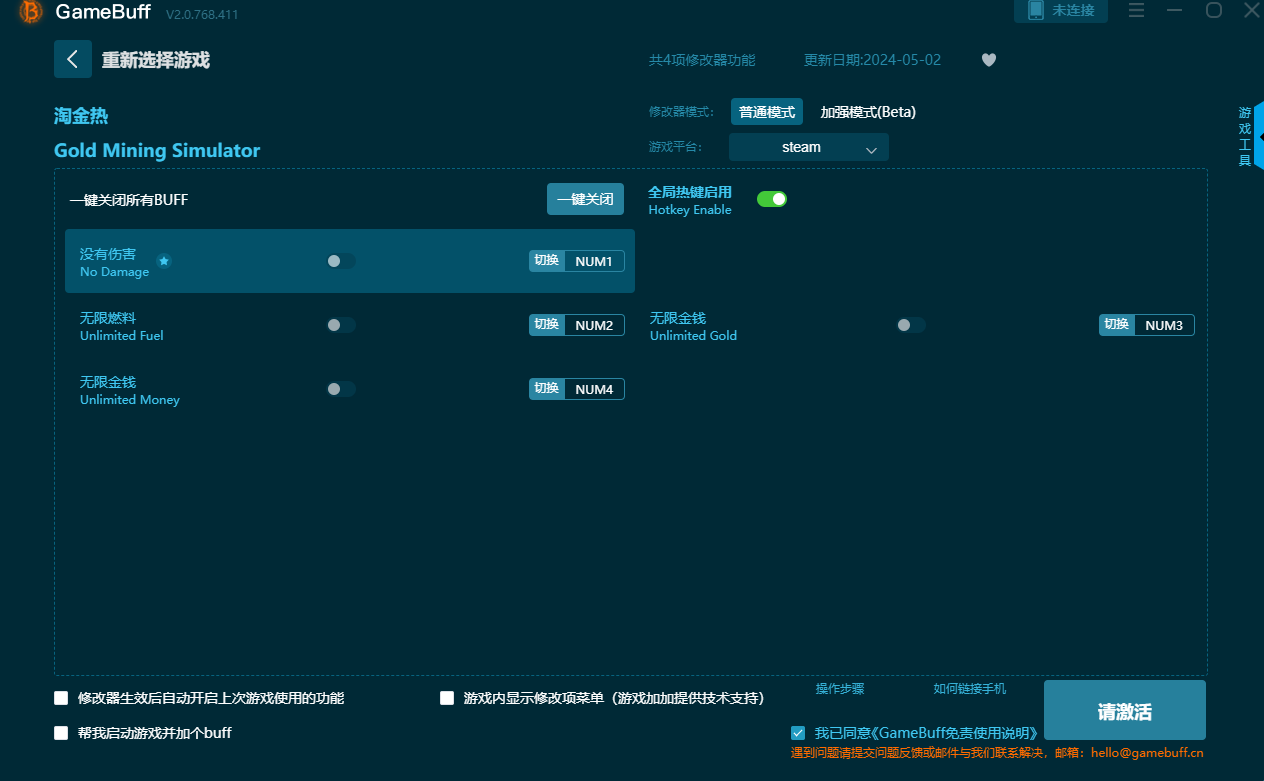Click the 重新选择游戏 label
1264x781 pixels.
pos(156,60)
